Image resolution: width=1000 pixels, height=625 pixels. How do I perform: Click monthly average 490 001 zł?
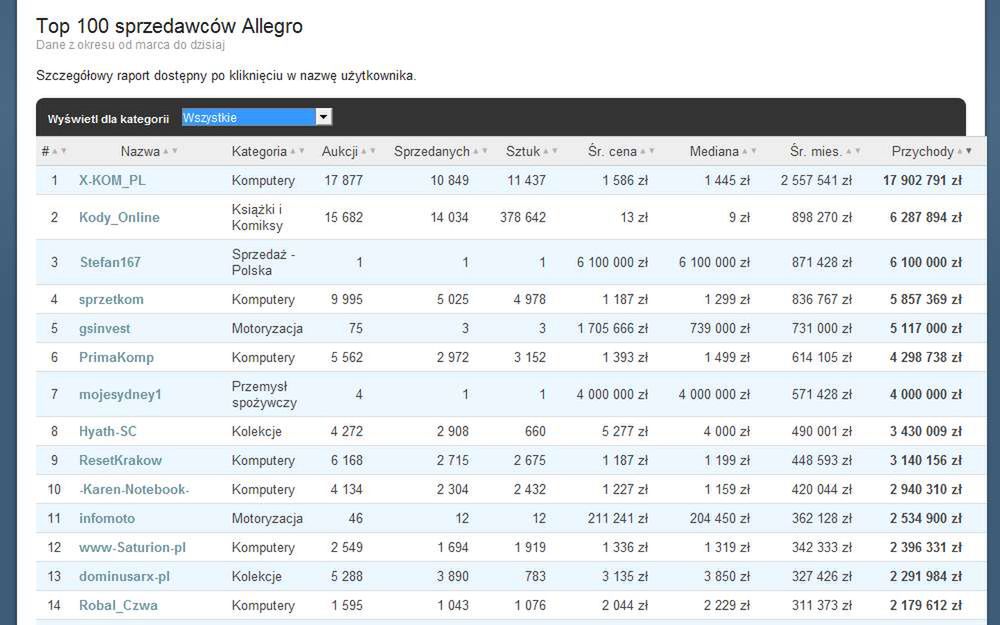[x=821, y=432]
